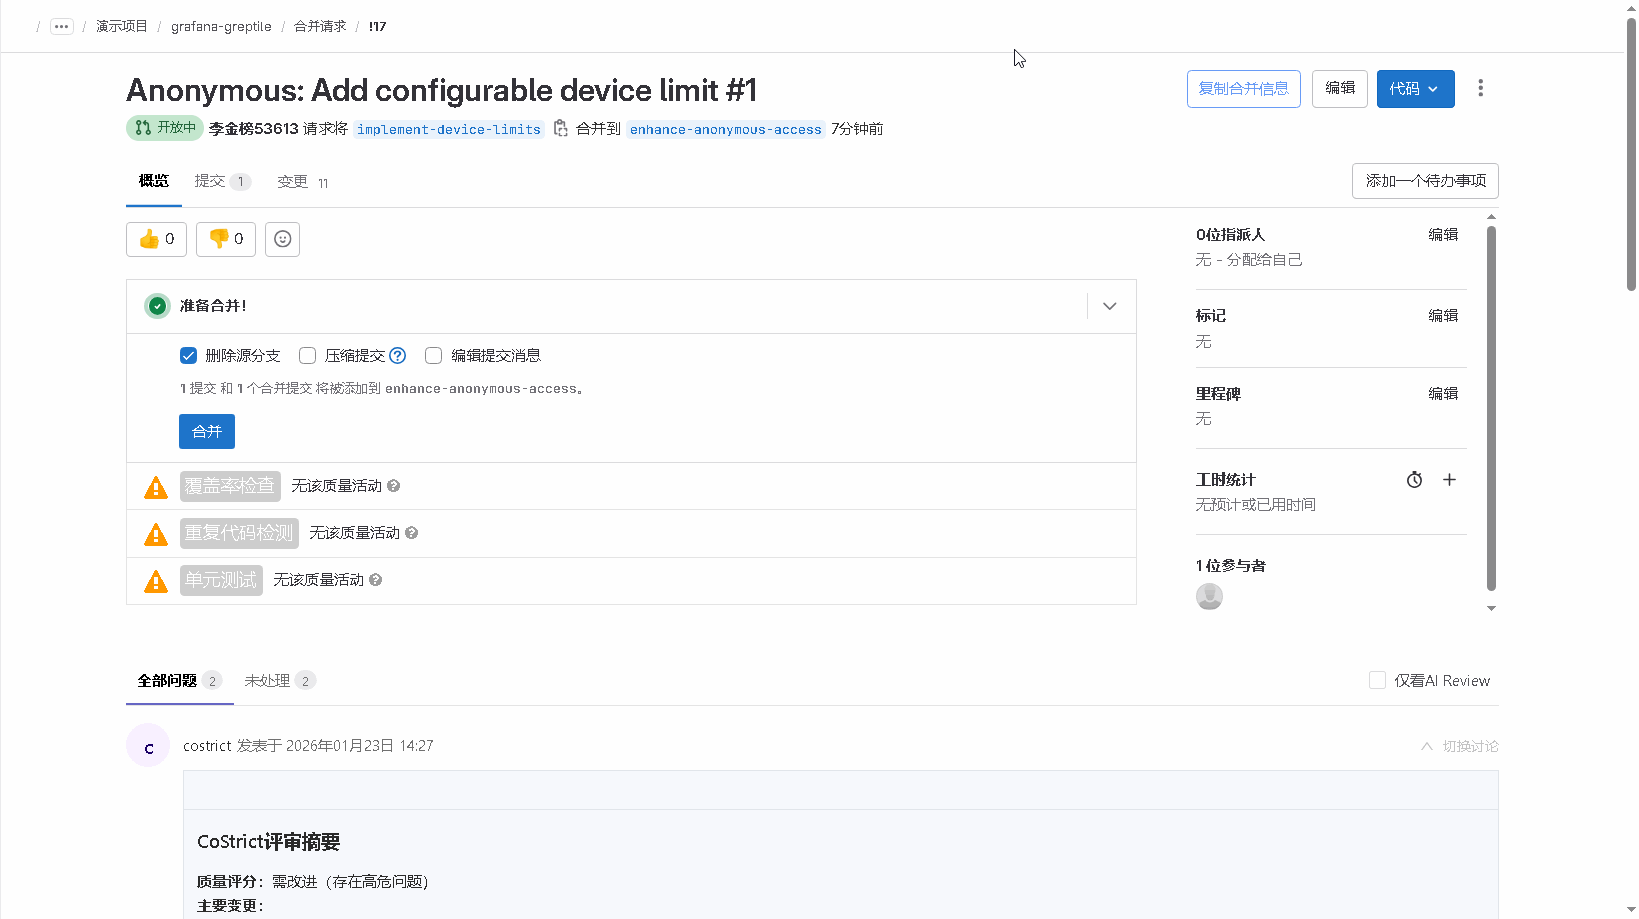The height and width of the screenshot is (919, 1639).
Task: Enable the 压缩提交 checkbox
Action: (308, 356)
